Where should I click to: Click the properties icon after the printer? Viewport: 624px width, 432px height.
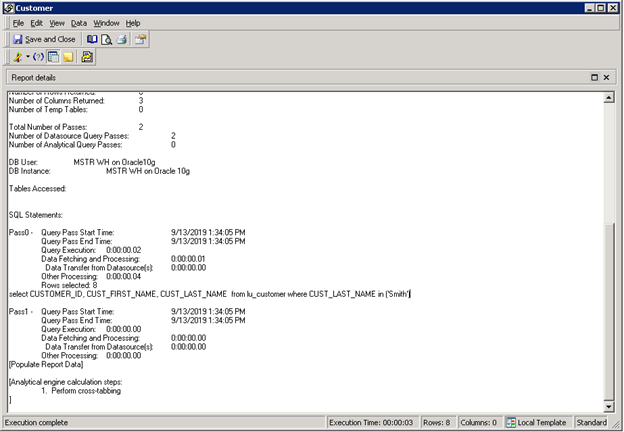(x=141, y=39)
